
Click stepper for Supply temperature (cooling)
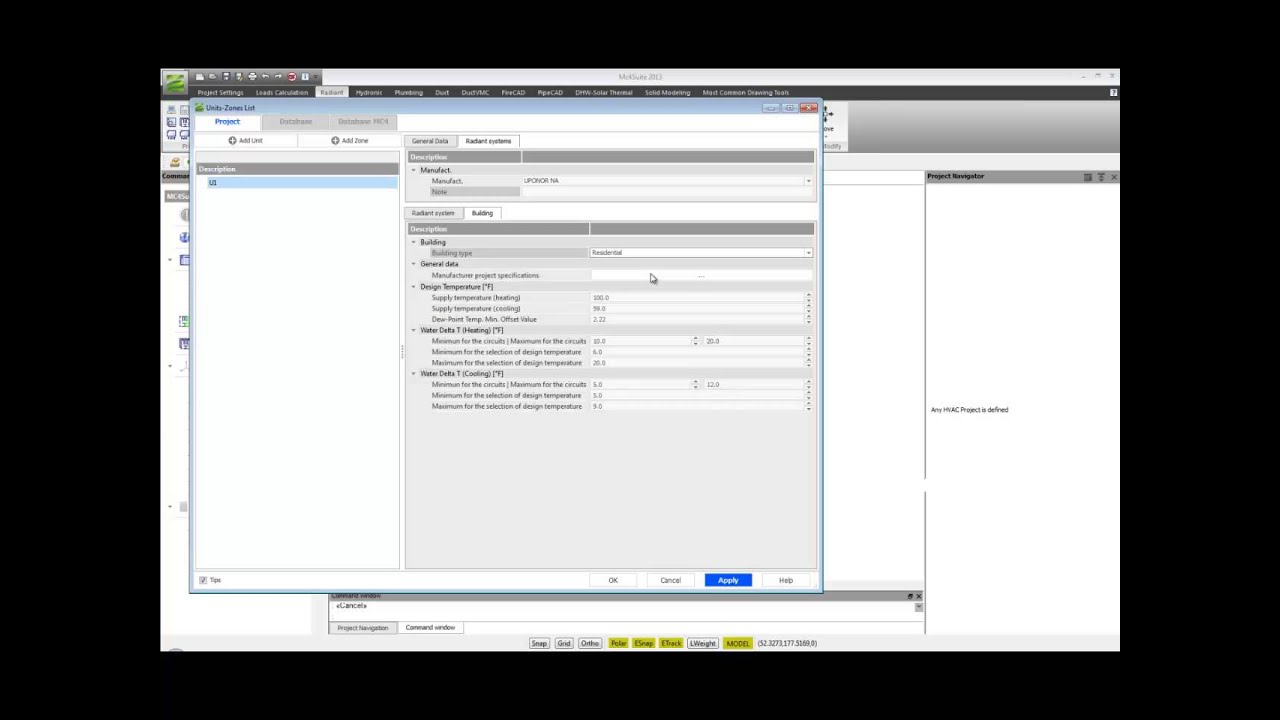click(x=808, y=309)
